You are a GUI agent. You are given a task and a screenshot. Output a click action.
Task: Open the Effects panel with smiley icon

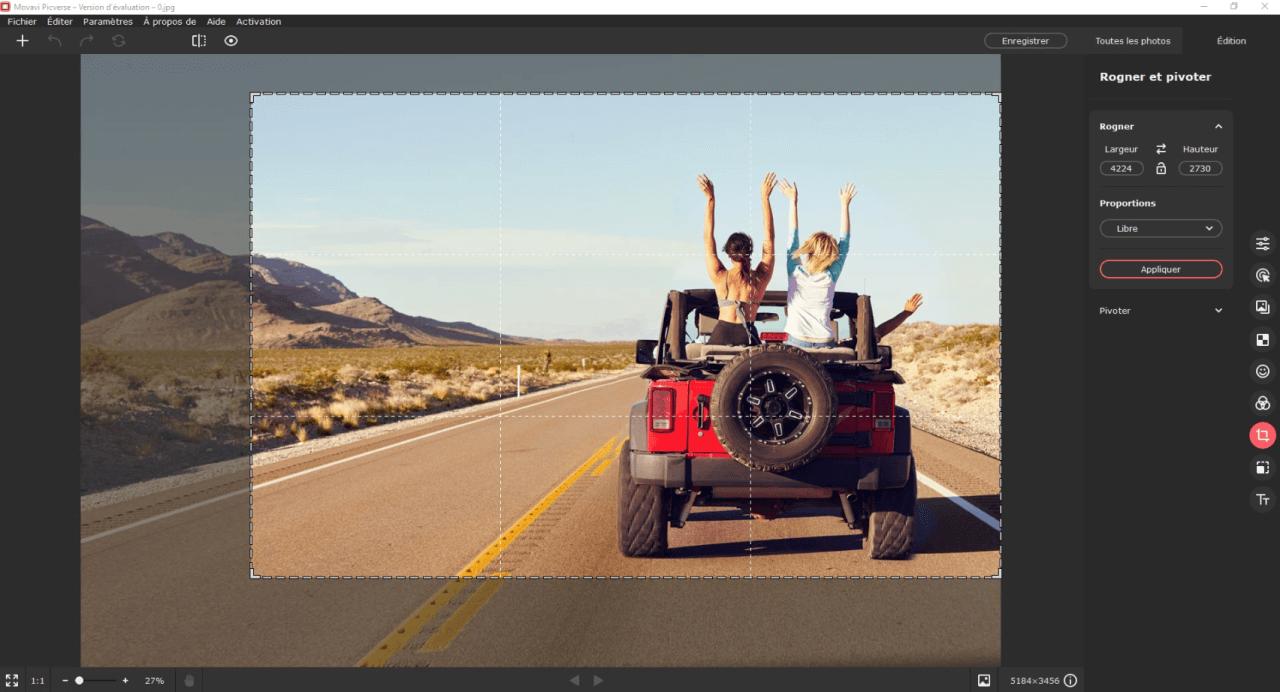pos(1262,371)
